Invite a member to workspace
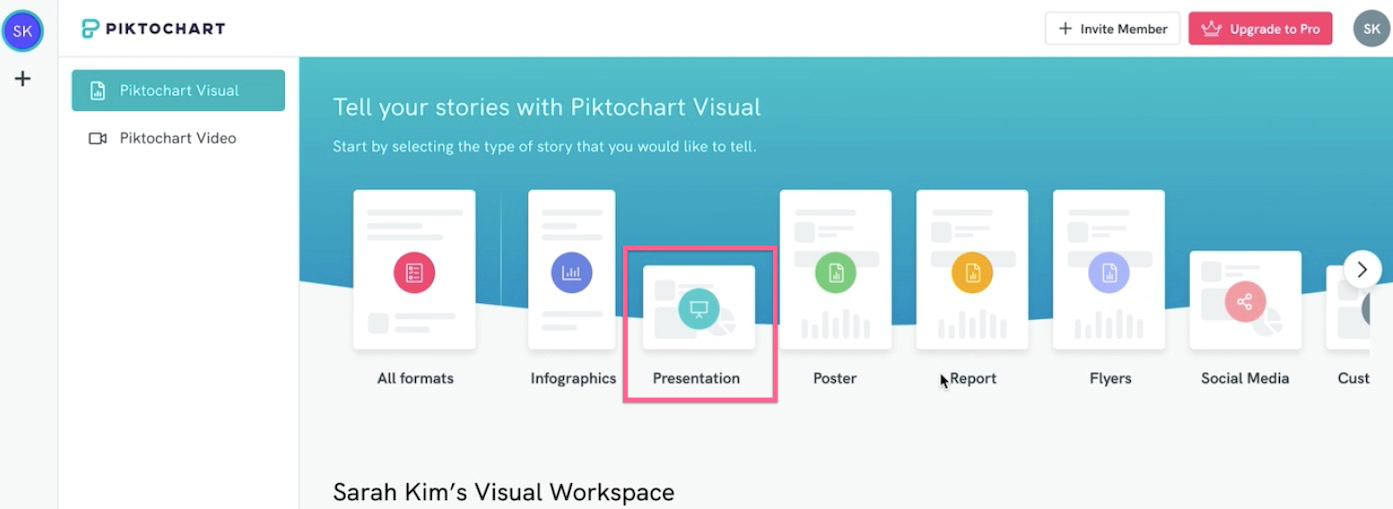This screenshot has height=509, width=1393. click(x=1112, y=29)
